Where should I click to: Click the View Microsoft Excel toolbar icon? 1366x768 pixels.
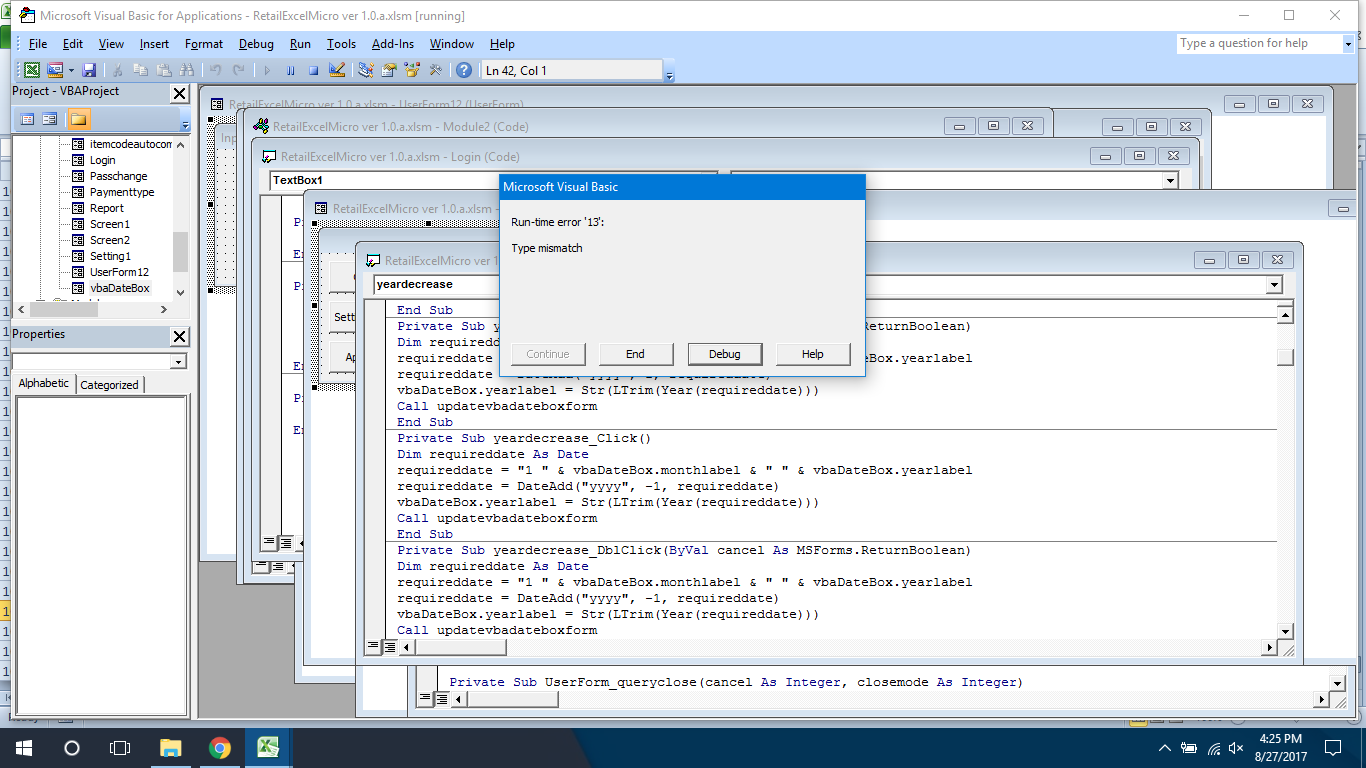point(32,70)
